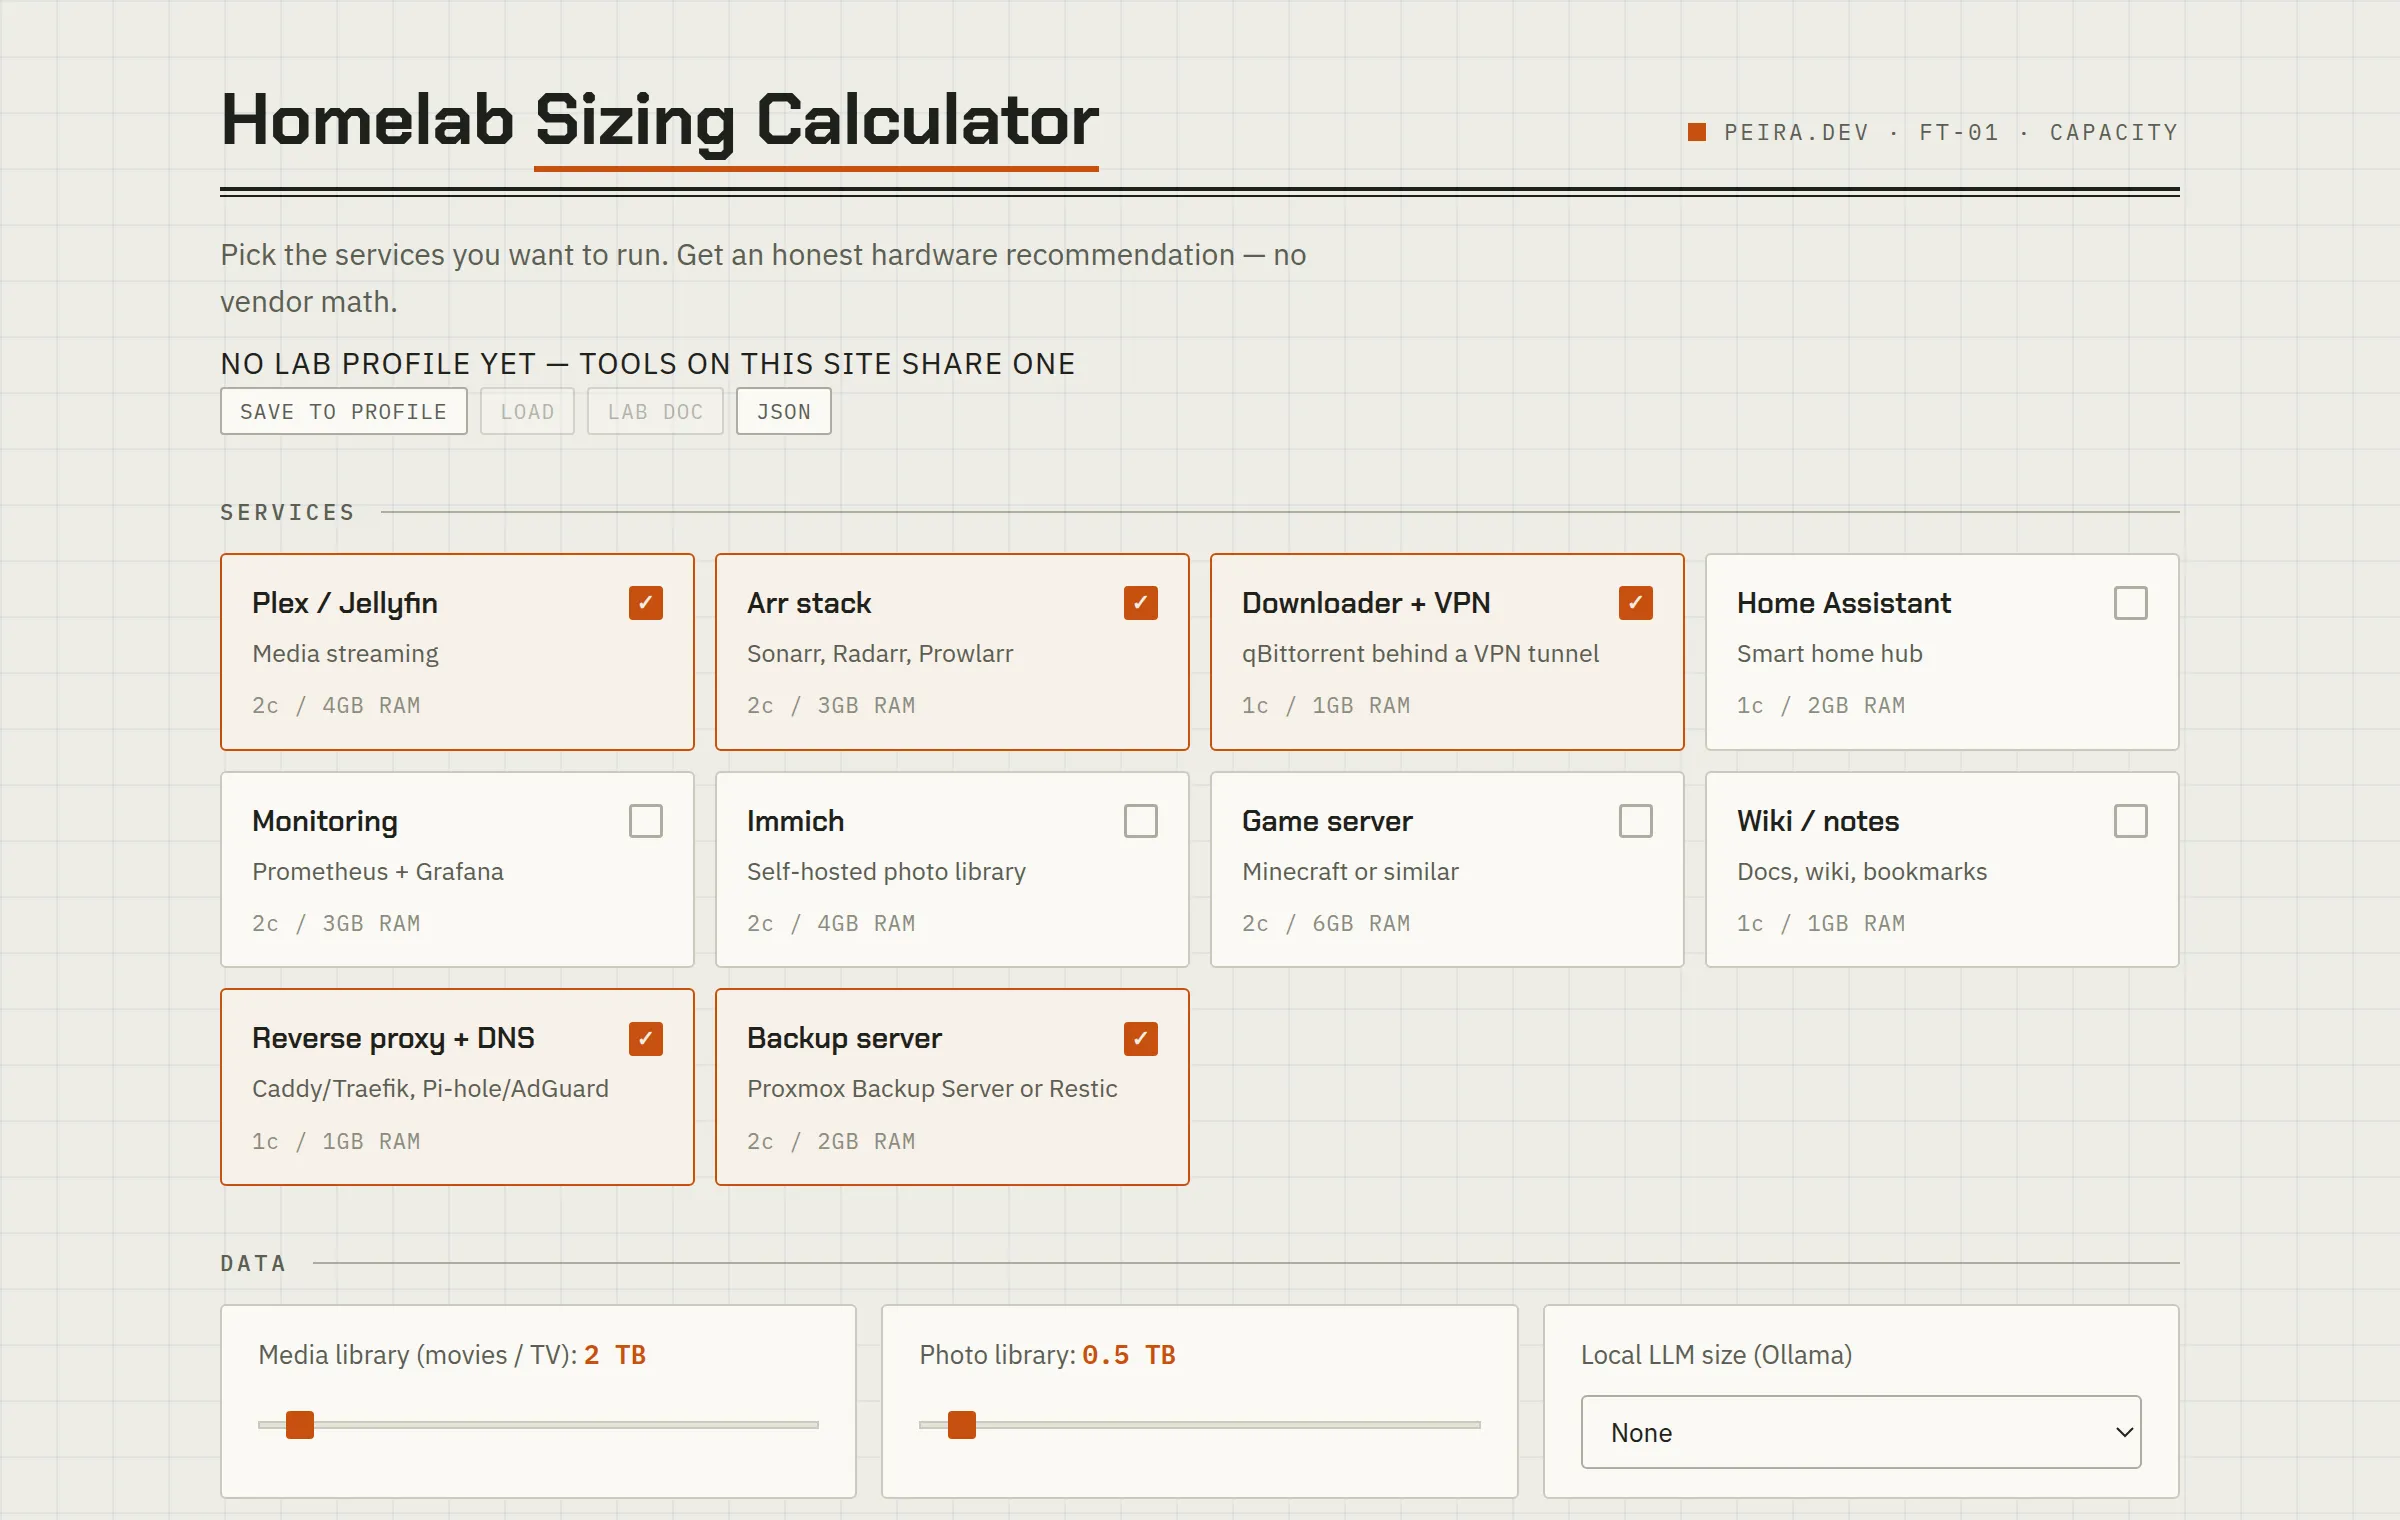Click 'Sonarr, Radarr, Prowlarr' description
The width and height of the screenshot is (2400, 1520).
coord(880,653)
